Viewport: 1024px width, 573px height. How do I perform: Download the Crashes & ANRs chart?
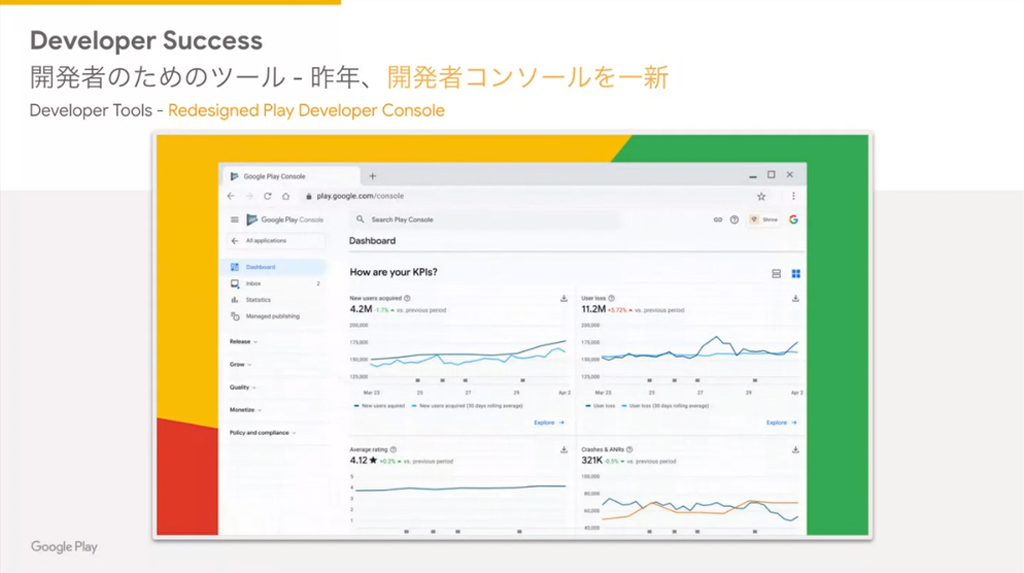[x=795, y=450]
